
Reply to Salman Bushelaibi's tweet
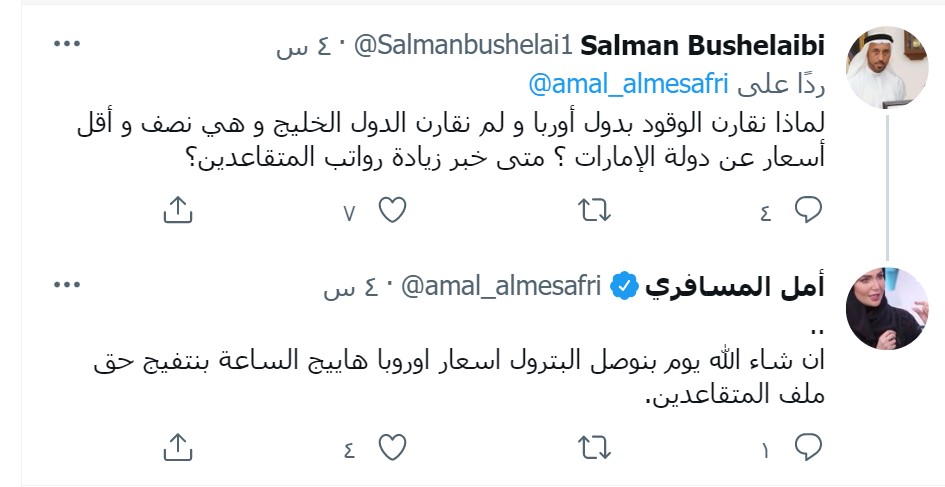(x=808, y=208)
